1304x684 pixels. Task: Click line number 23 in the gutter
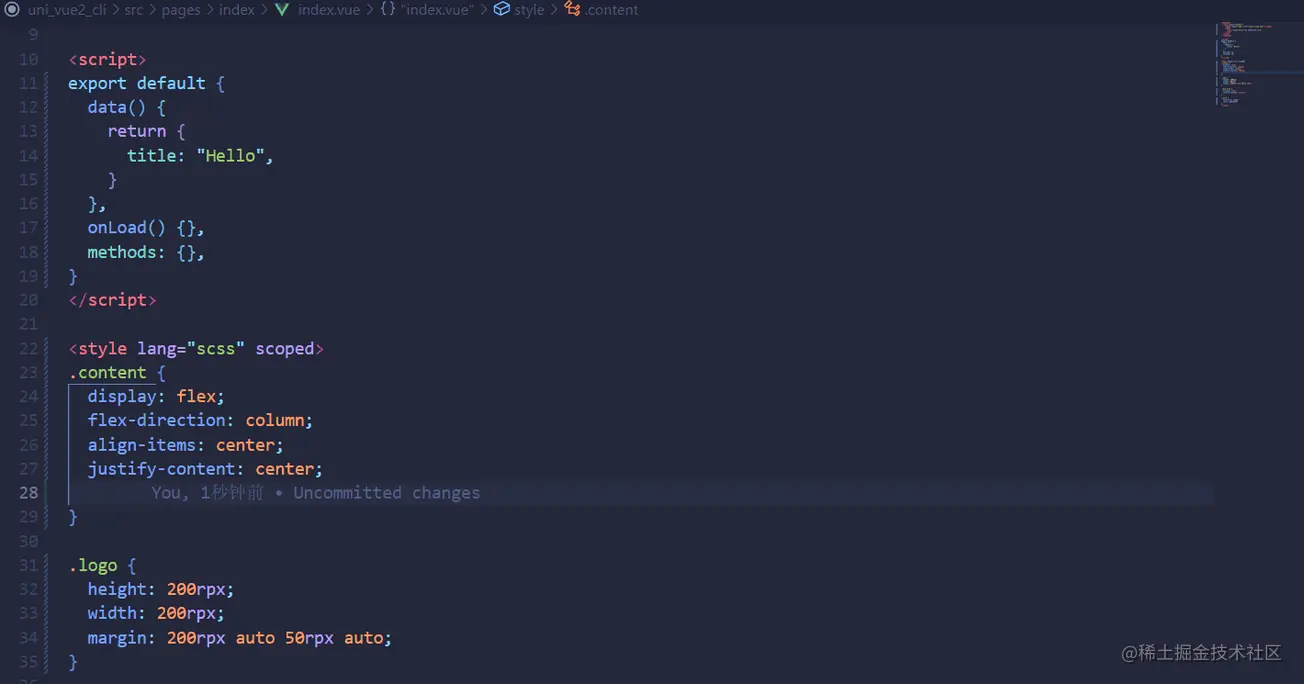tap(28, 373)
